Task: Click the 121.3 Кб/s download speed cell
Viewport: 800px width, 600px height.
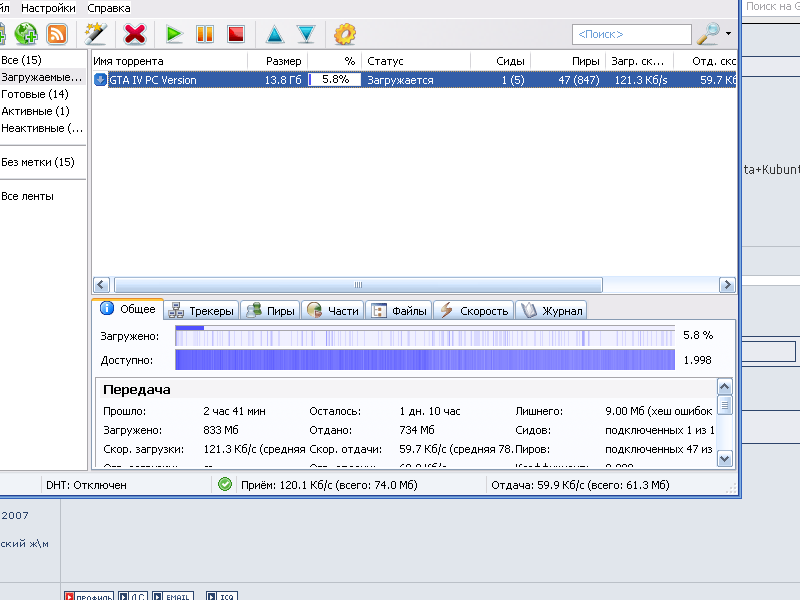Action: pos(641,80)
